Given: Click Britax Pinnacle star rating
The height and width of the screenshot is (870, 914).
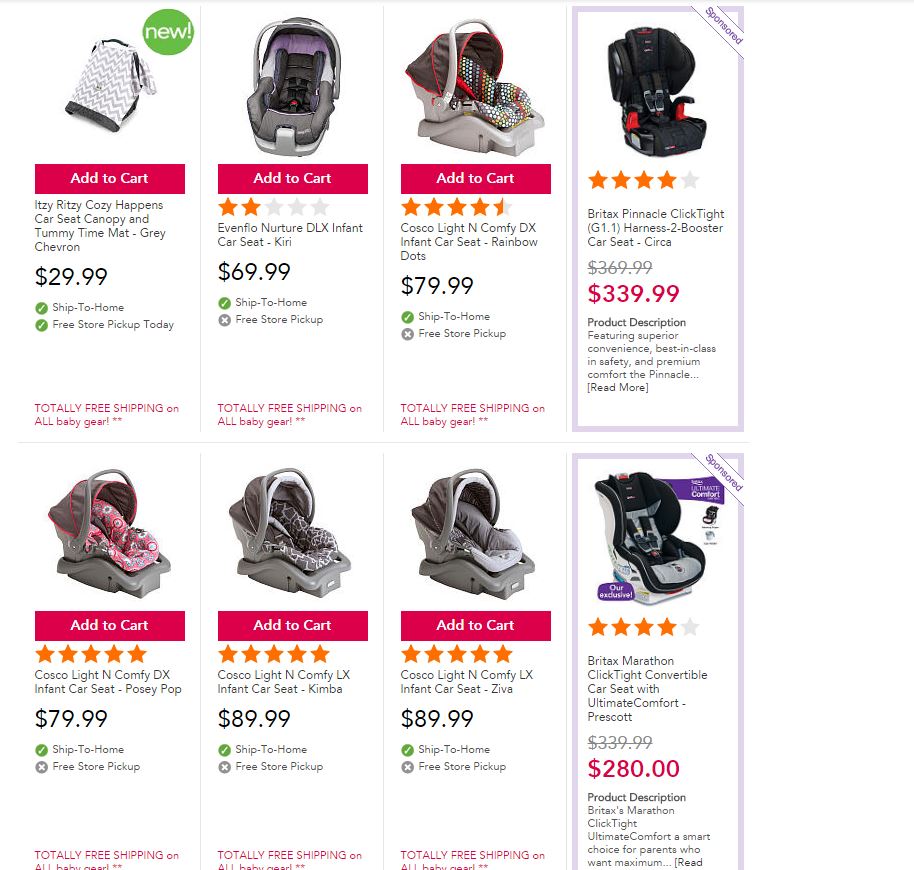Looking at the screenshot, I should 643,180.
